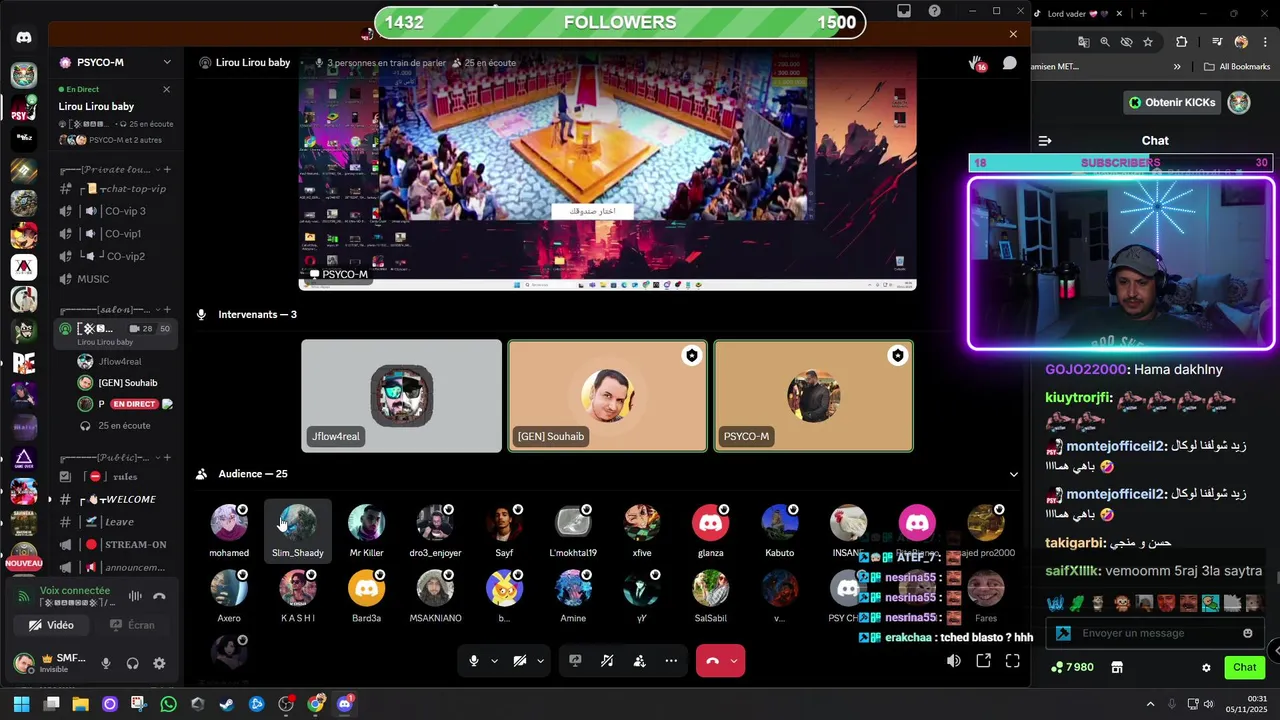Open Chrome extensions puzzle icon
This screenshot has height=720, width=1280.
tap(1181, 42)
